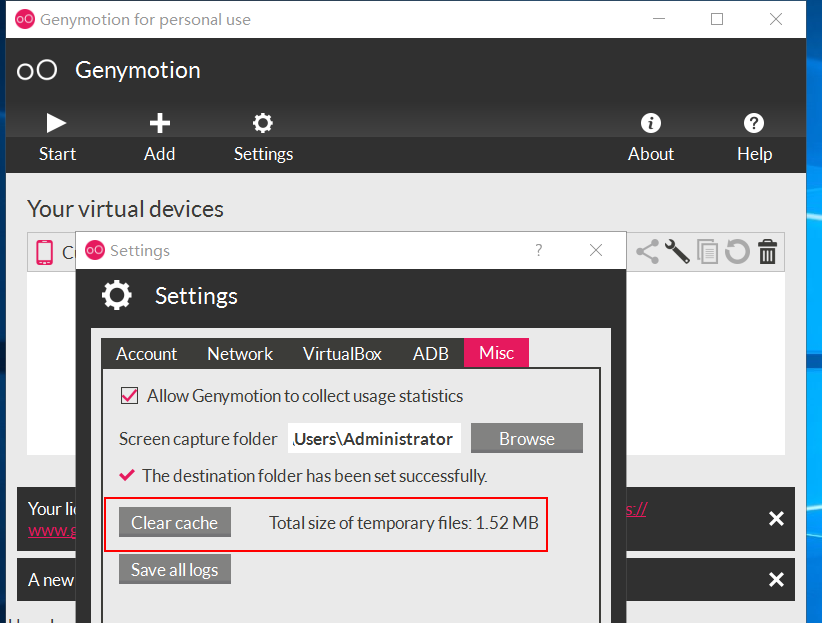The width and height of the screenshot is (822, 623).
Task: Click 'Total size of temporary files: 1.52 MB'
Action: (x=404, y=523)
